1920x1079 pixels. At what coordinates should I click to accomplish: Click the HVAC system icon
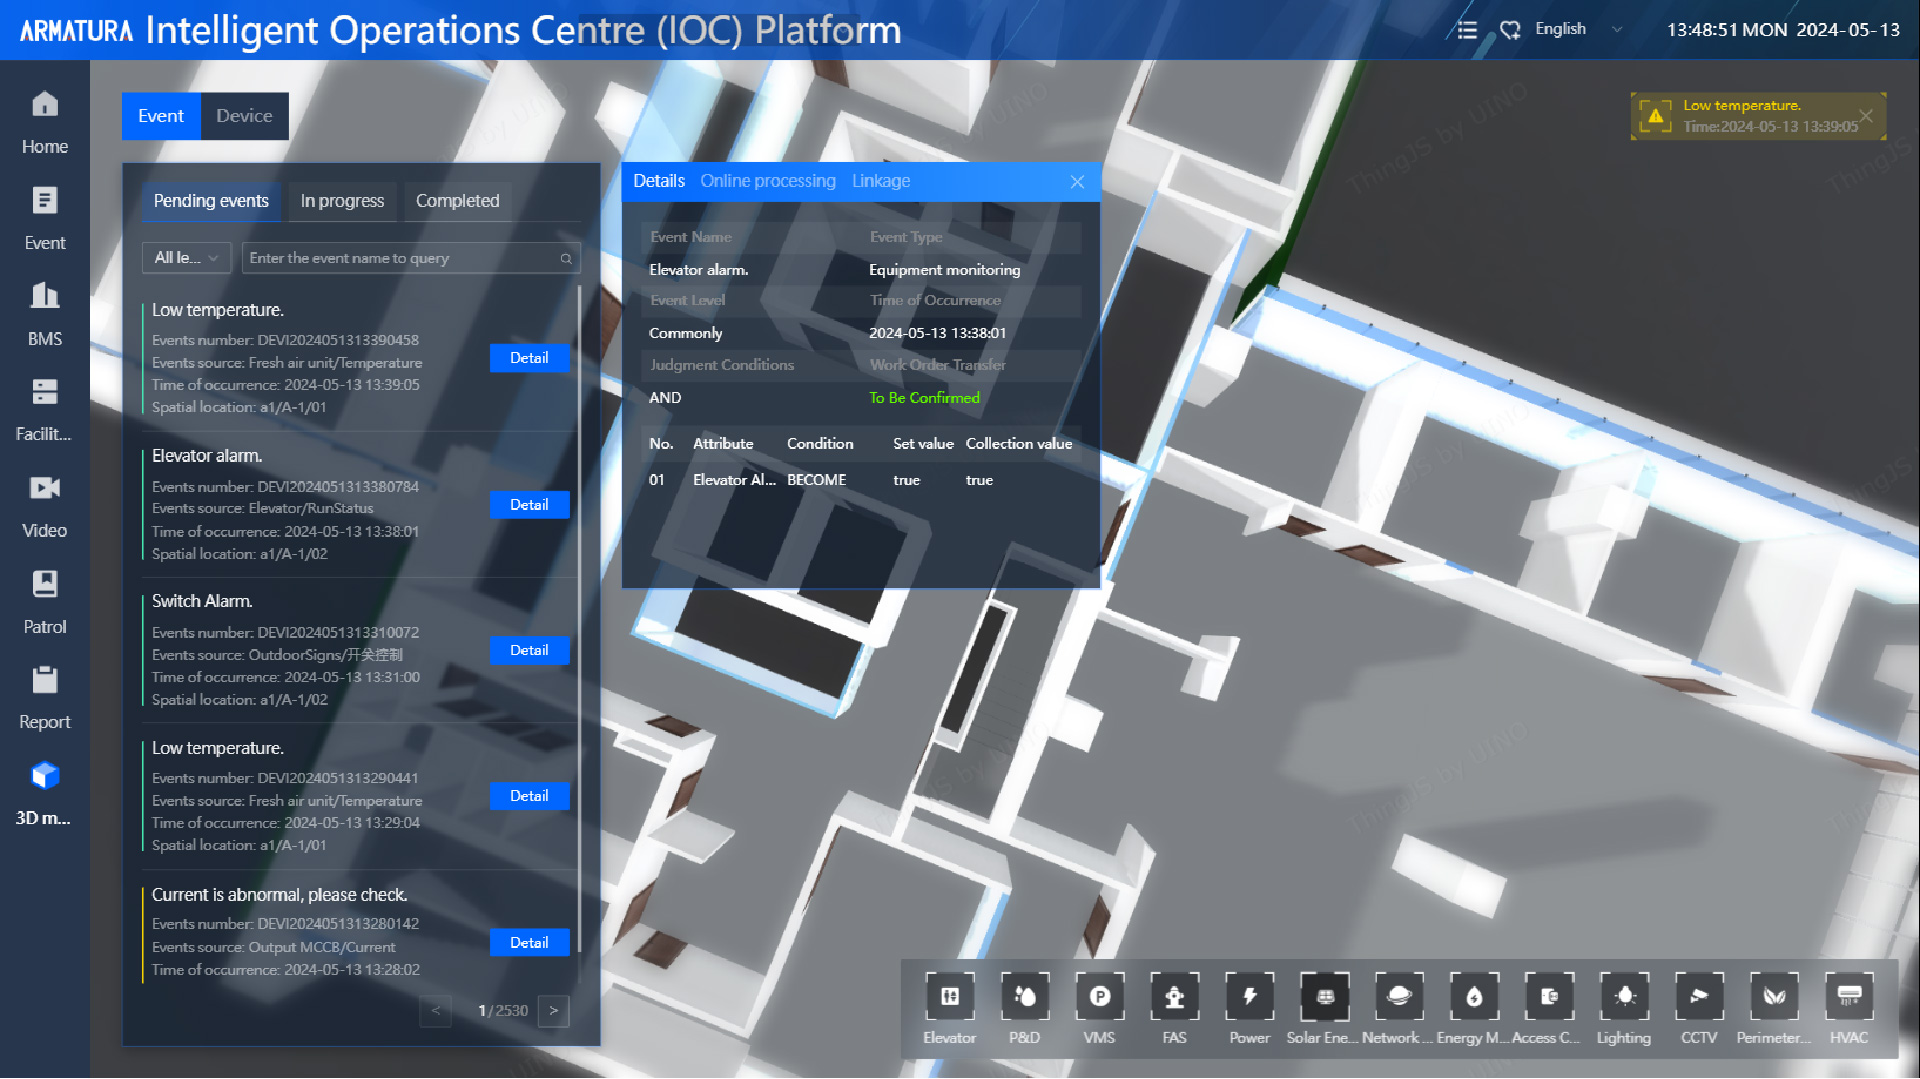tap(1848, 997)
